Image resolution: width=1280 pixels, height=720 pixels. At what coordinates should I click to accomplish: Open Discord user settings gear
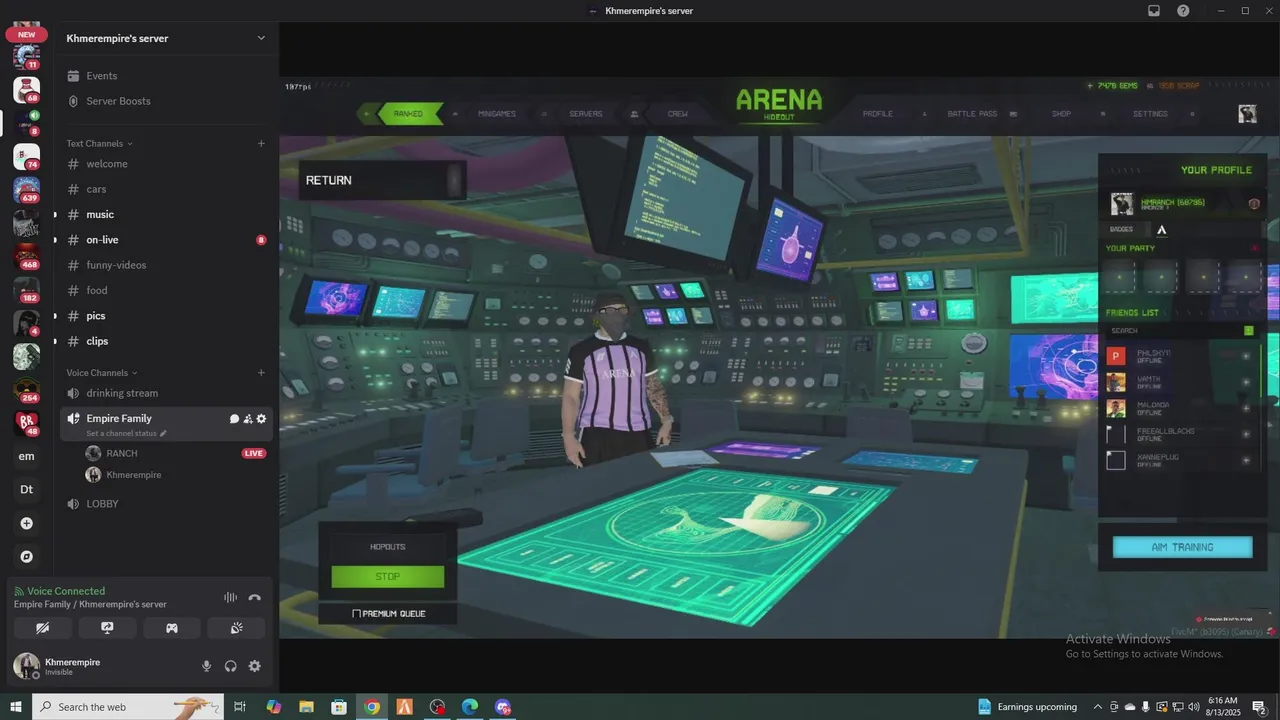(255, 666)
